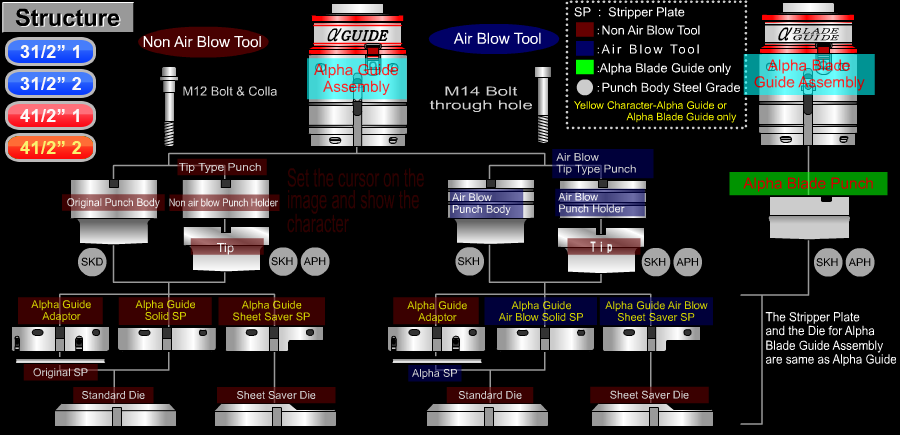Click the Original SP plate label
900x435 pixels.
61,373
